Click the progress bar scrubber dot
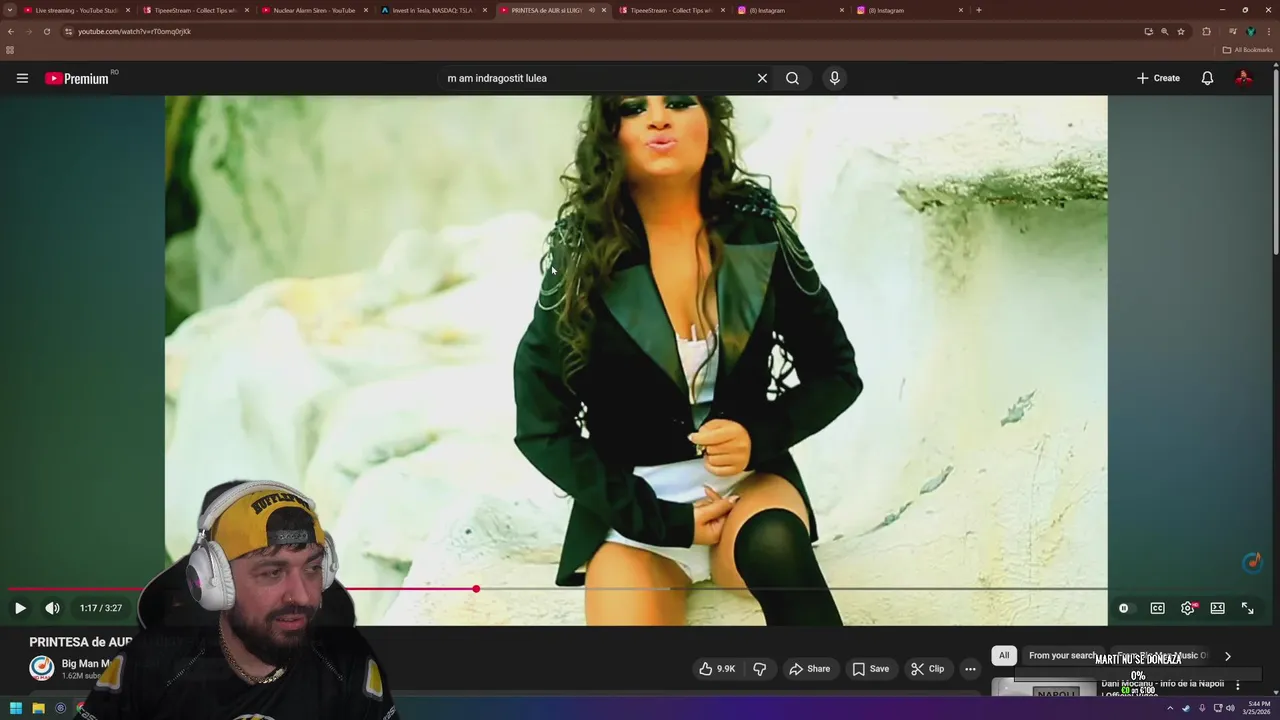The height and width of the screenshot is (720, 1280). pos(476,589)
